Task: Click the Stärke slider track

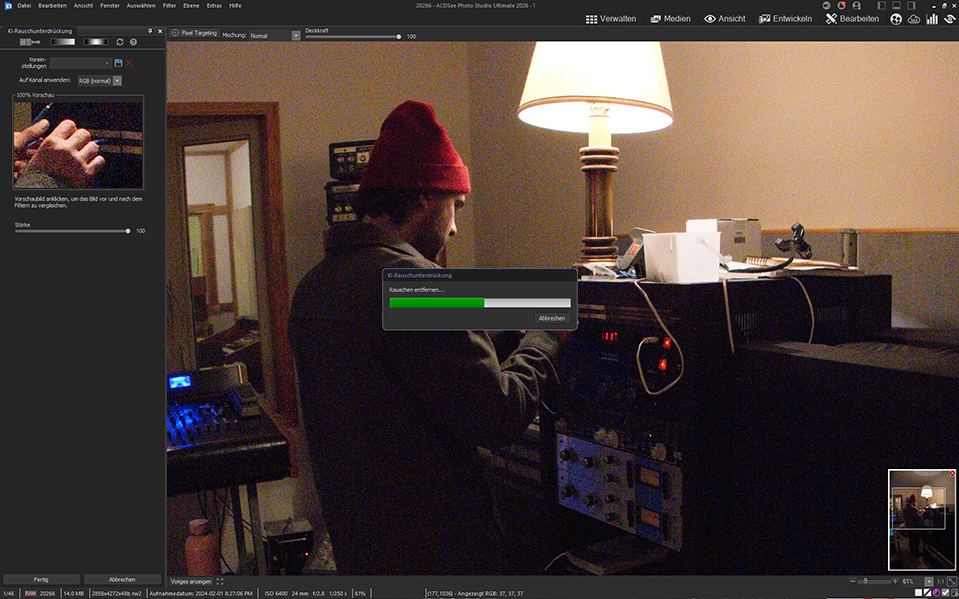Action: click(x=70, y=231)
